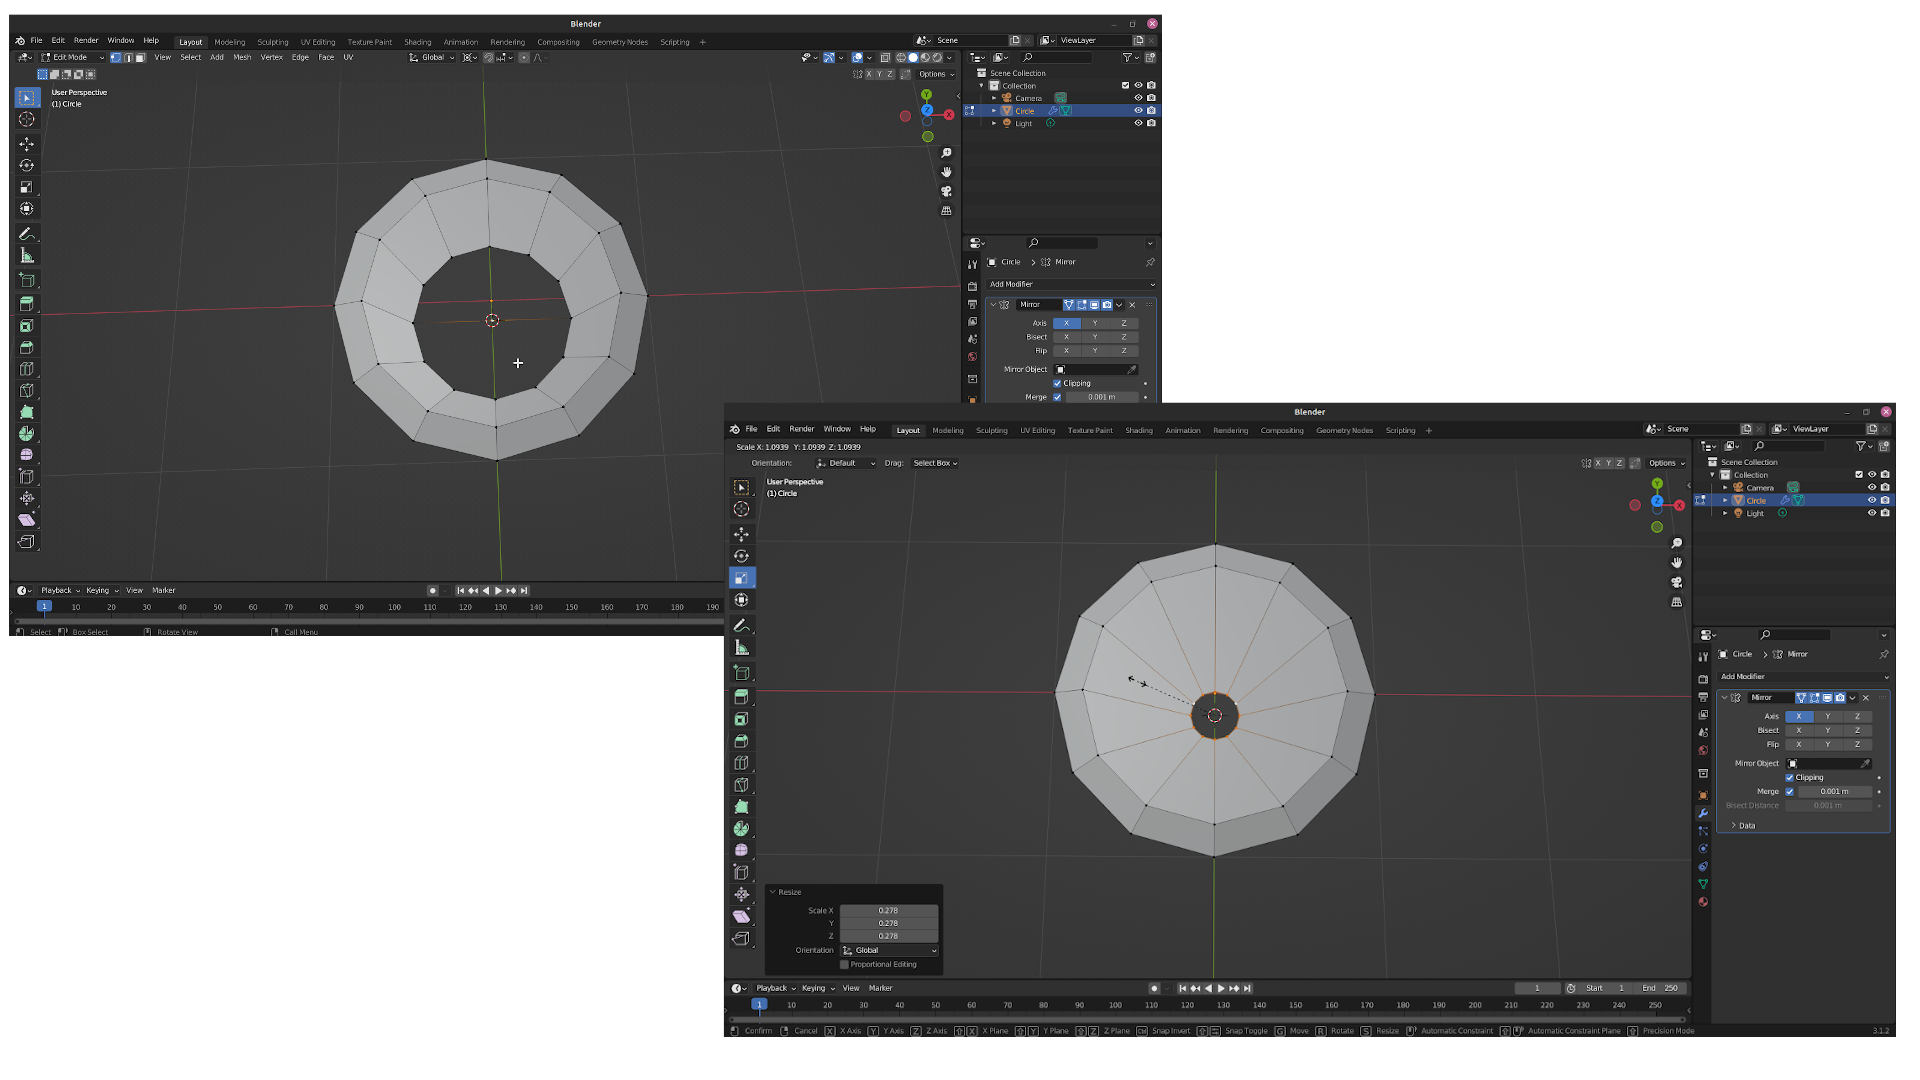Click zoom view icon in front window viewport
Viewport: 1920px width, 1080px height.
[x=1677, y=543]
